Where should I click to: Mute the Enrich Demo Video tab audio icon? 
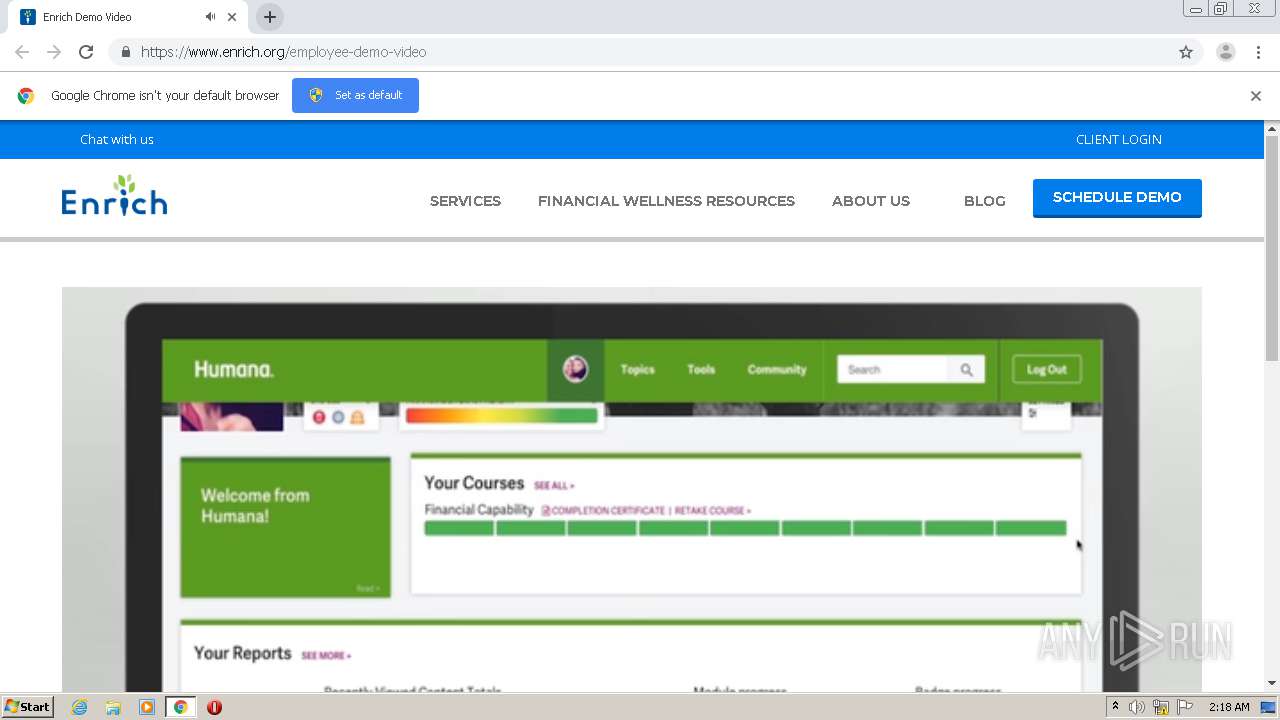pyautogui.click(x=210, y=17)
